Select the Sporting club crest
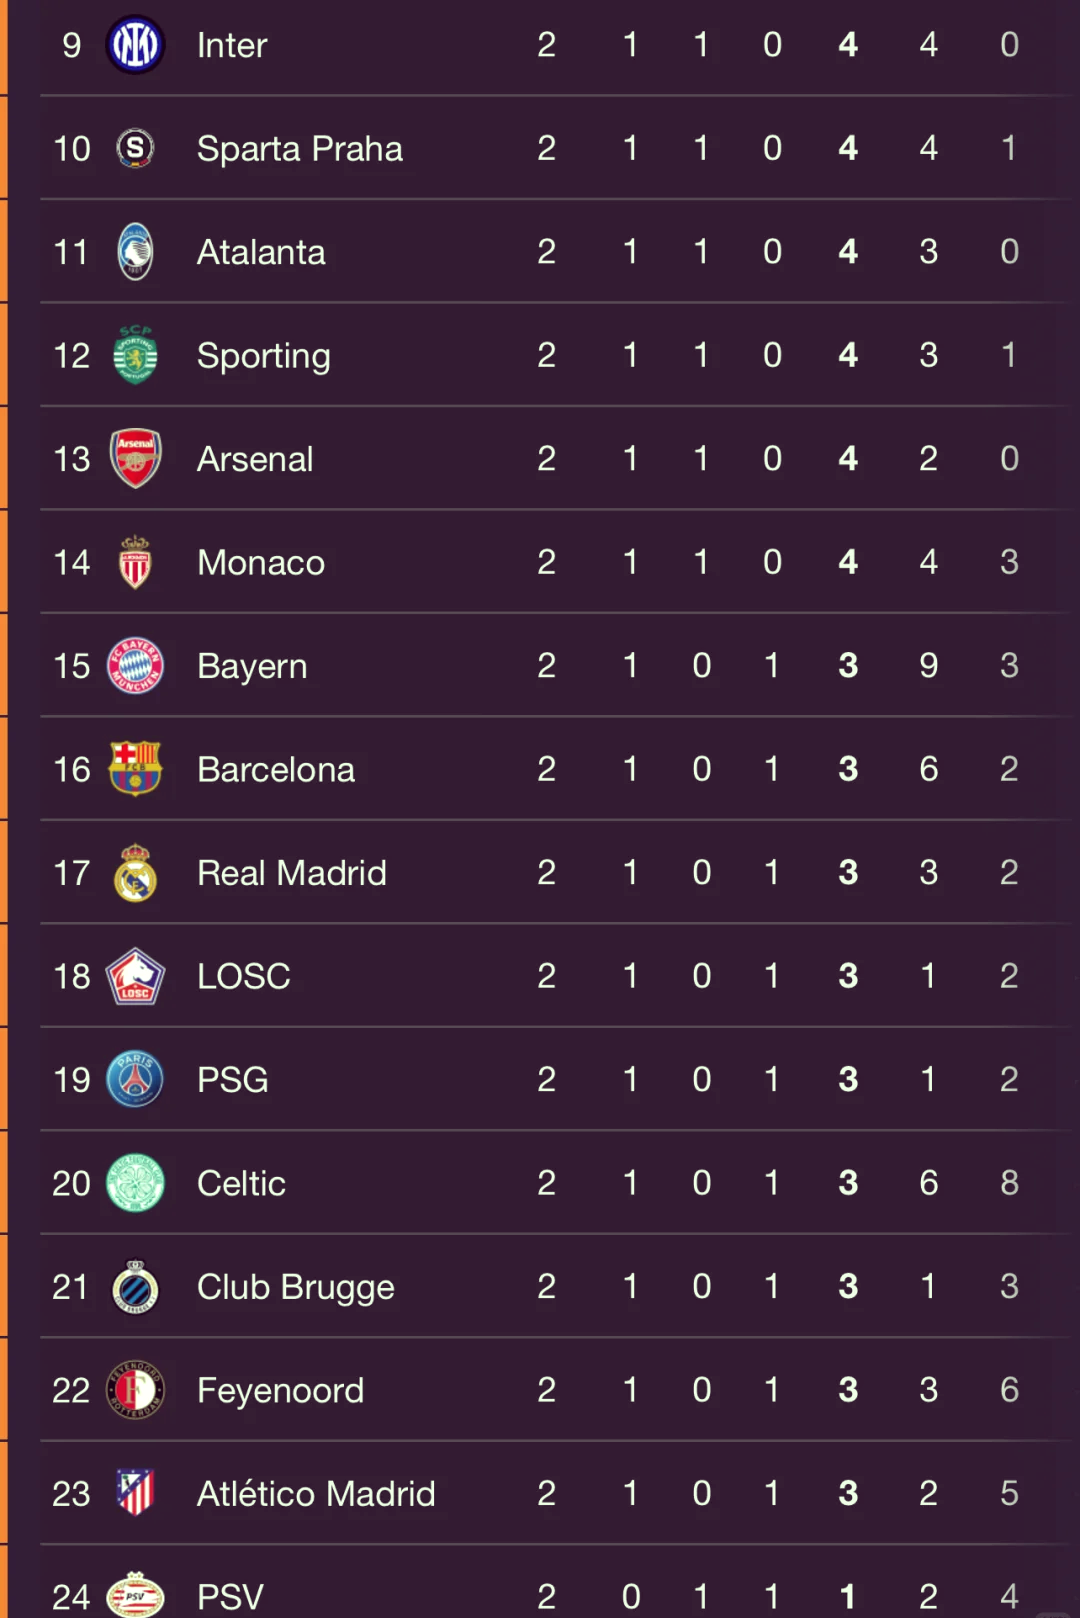This screenshot has height=1618, width=1080. tap(135, 355)
